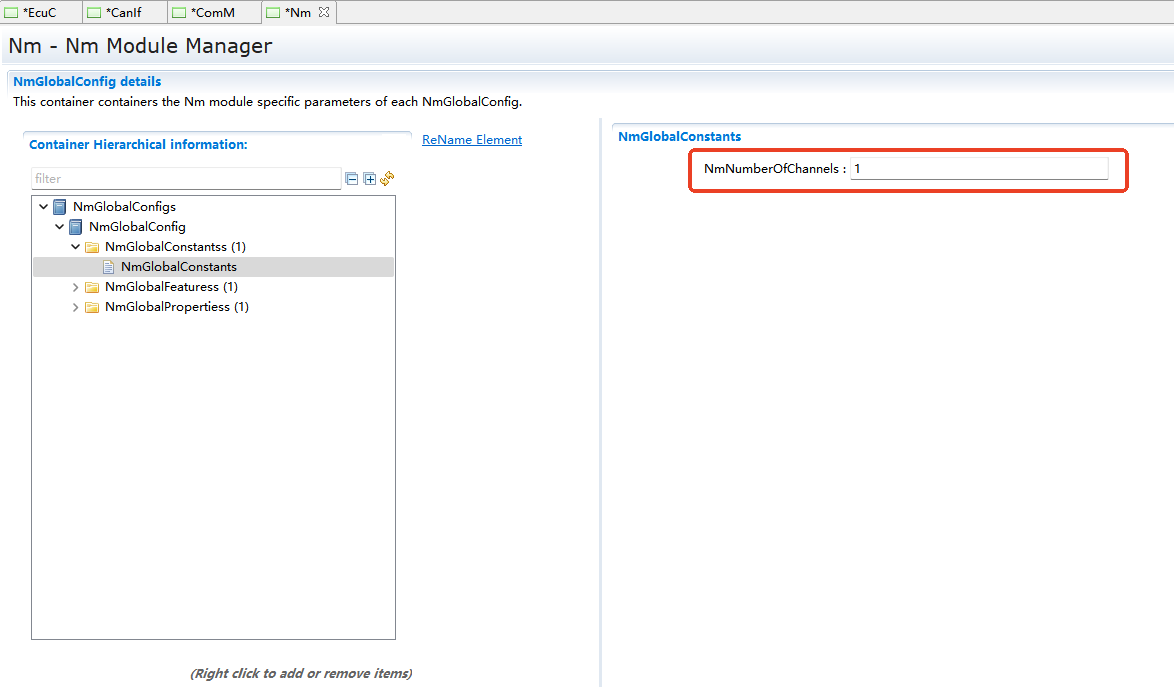Collapse the root NmGlobalConfigs node
Screen dimensions: 1174x688
43,207
